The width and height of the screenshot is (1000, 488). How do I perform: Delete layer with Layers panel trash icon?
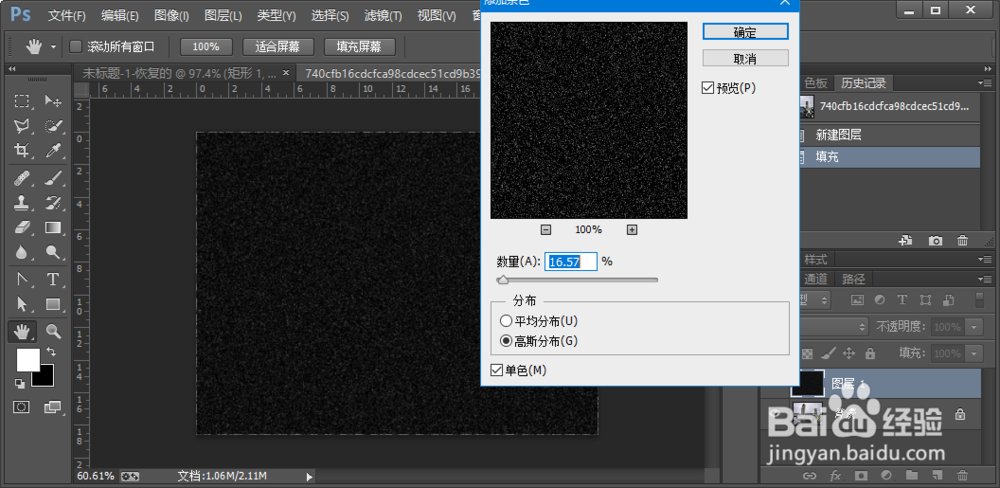tap(962, 475)
